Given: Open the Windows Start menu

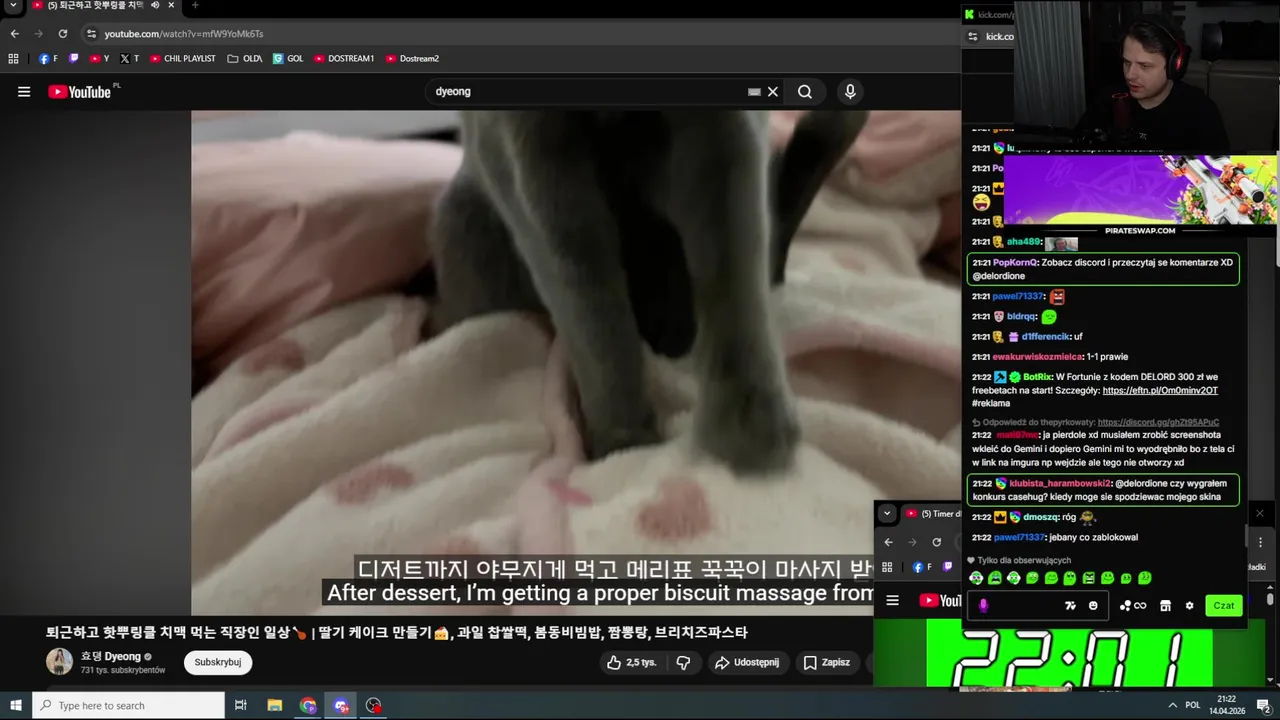Looking at the screenshot, I should click(x=15, y=706).
